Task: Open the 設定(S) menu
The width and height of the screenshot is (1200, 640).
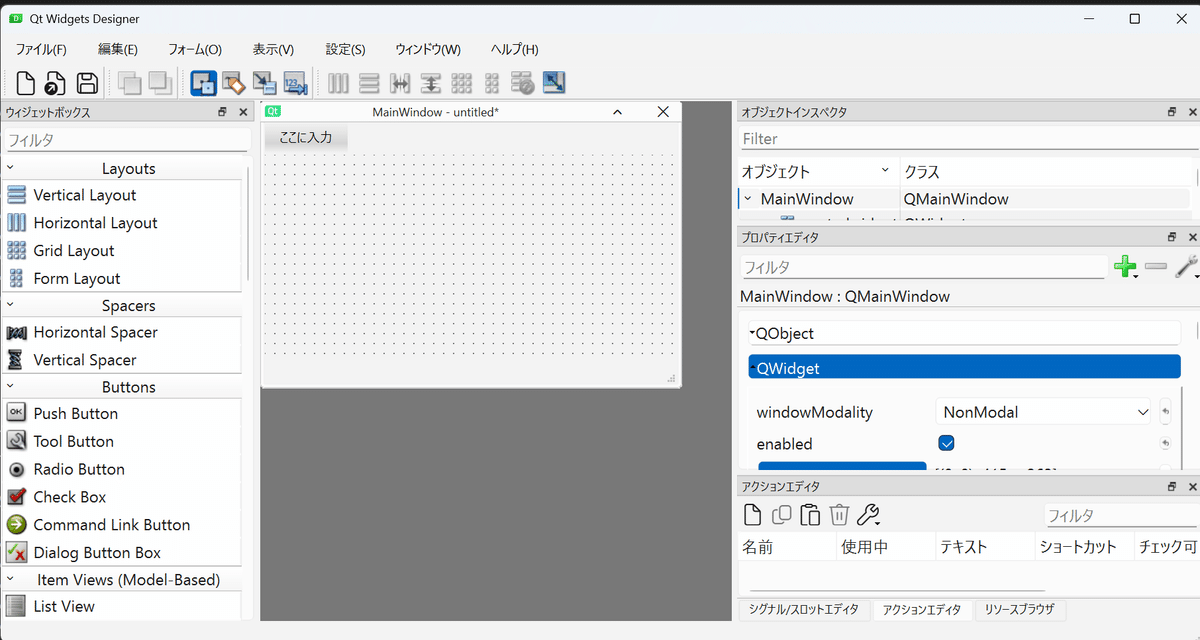Action: [x=345, y=49]
